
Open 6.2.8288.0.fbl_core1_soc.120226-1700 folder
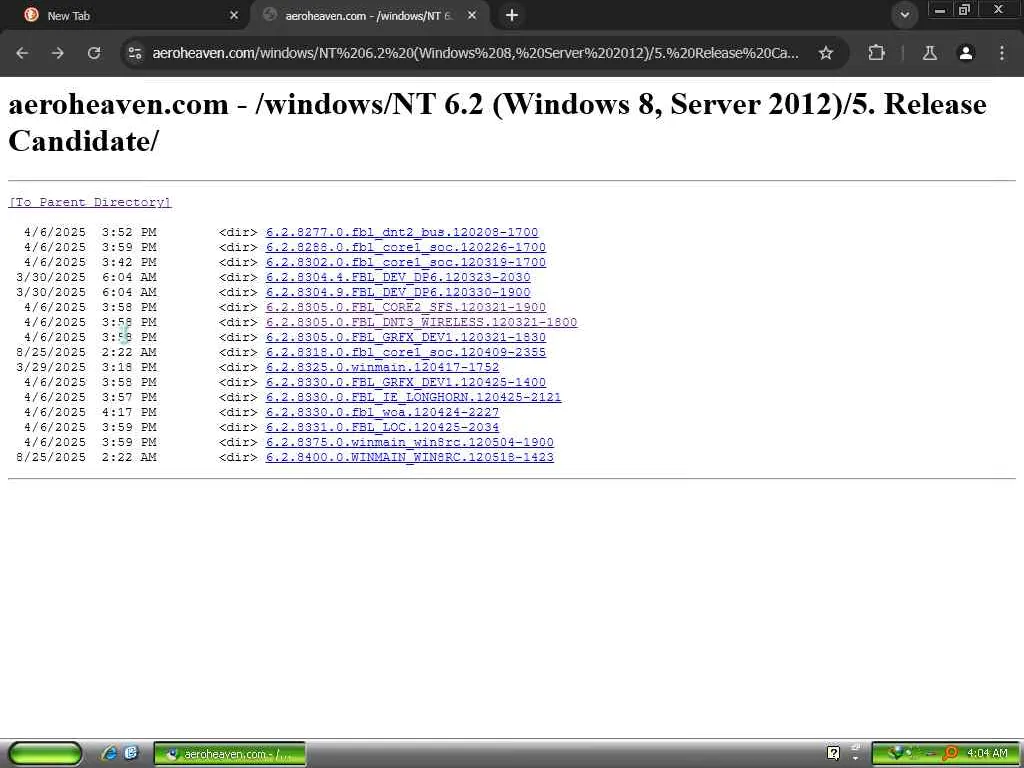coord(406,247)
